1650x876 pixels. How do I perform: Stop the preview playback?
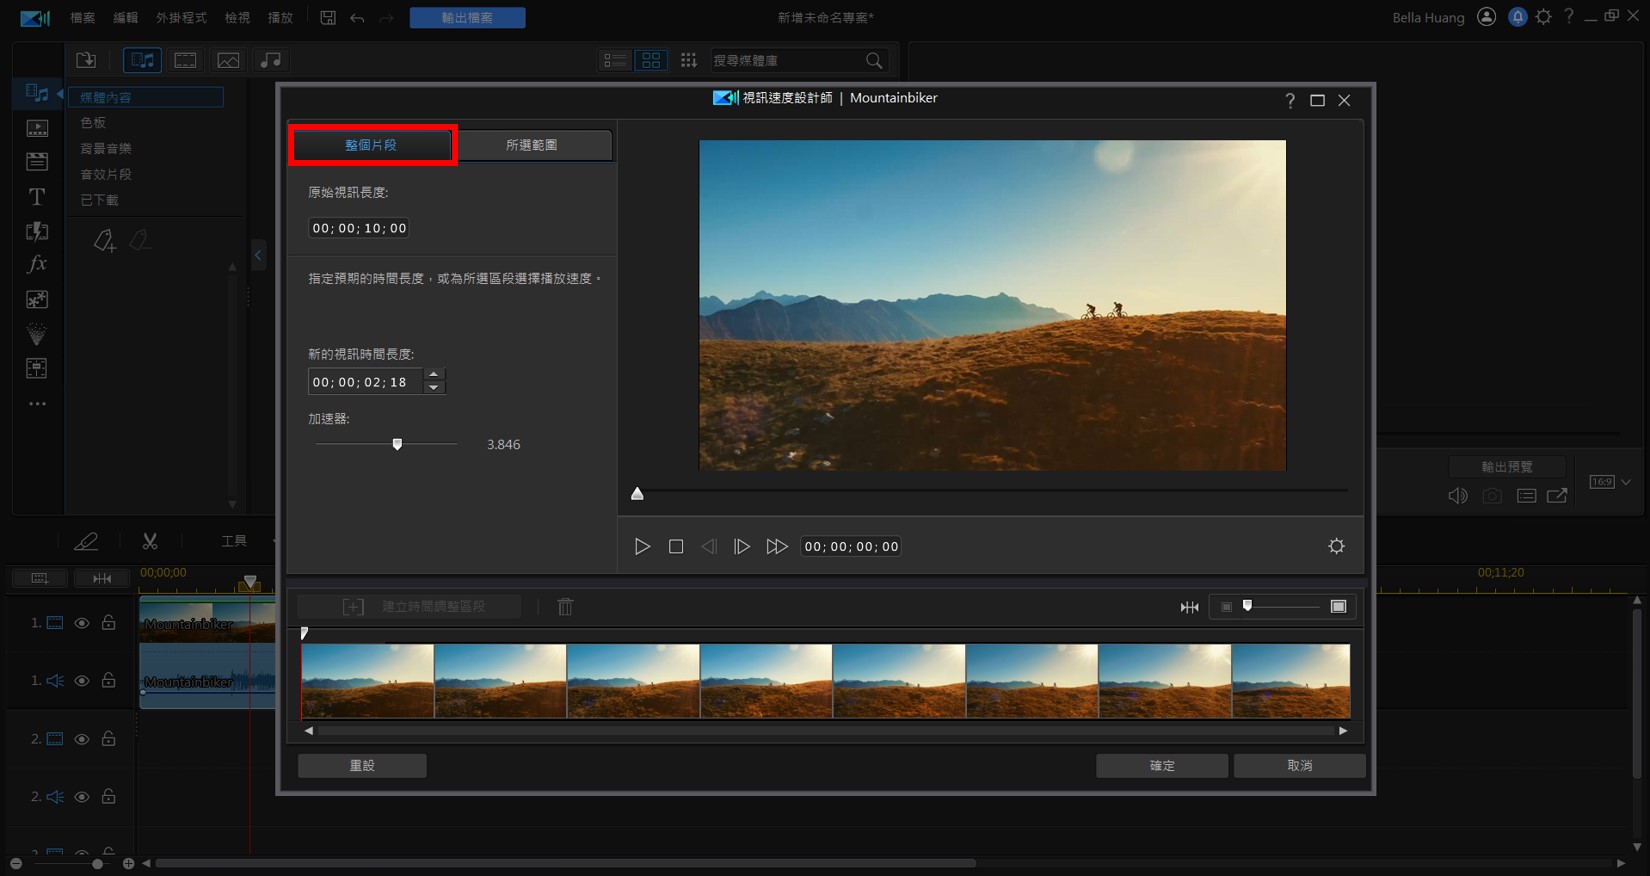tap(676, 547)
